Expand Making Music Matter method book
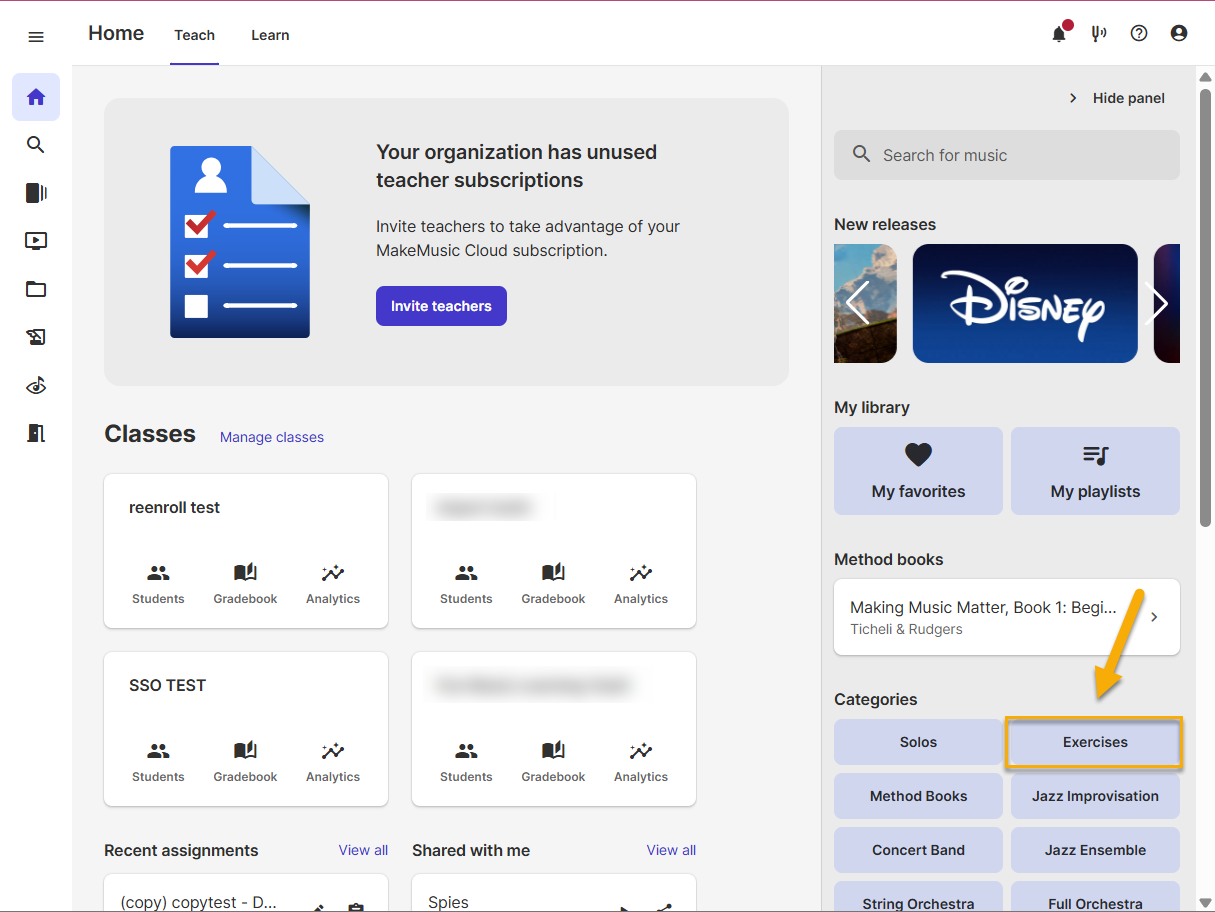 (x=1006, y=617)
